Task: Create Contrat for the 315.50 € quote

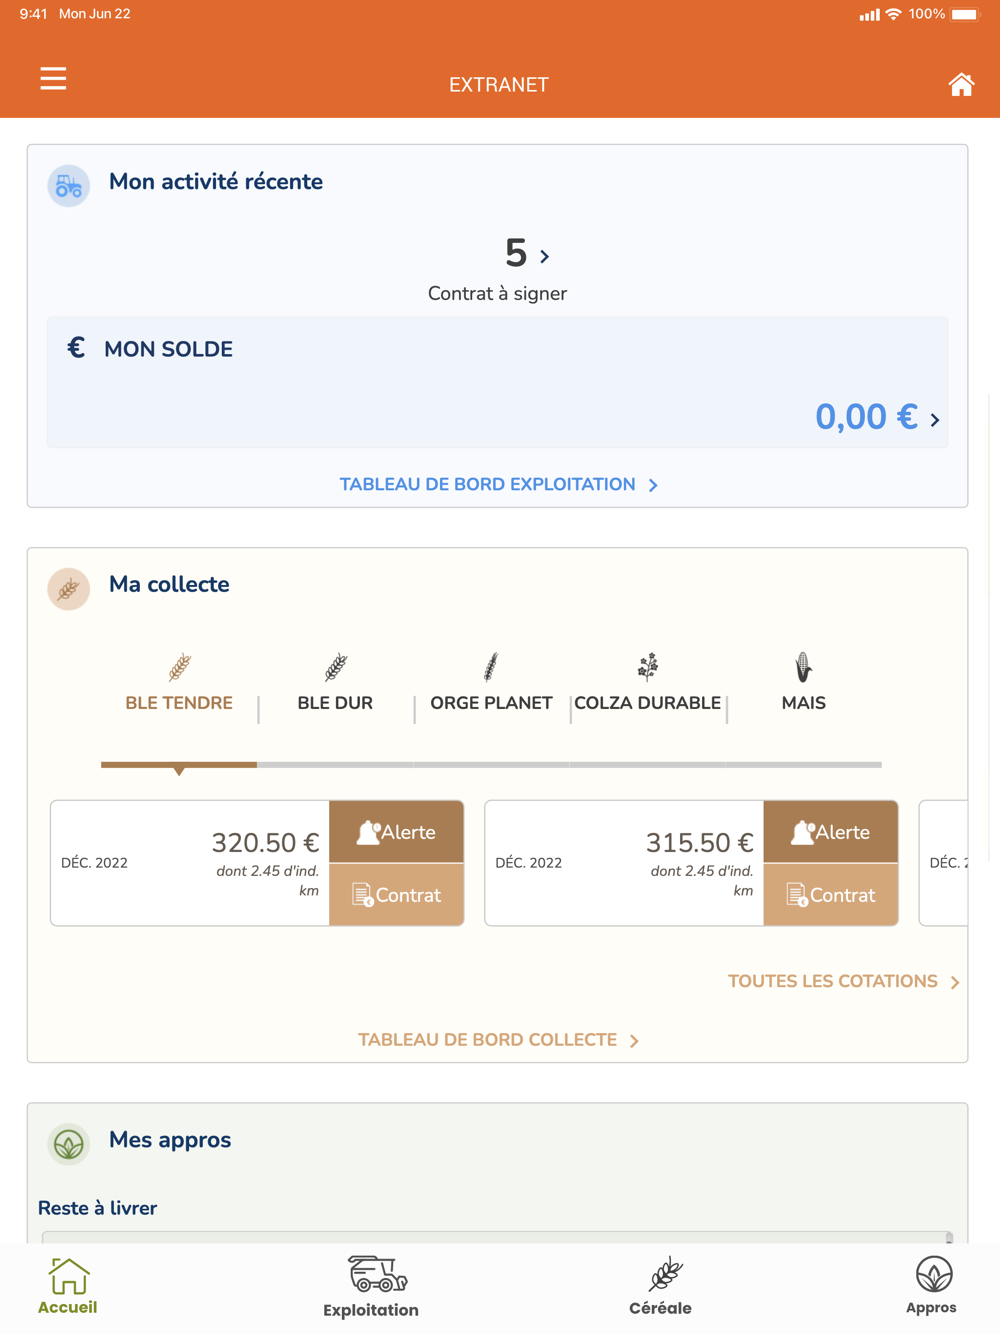Action: pos(830,895)
